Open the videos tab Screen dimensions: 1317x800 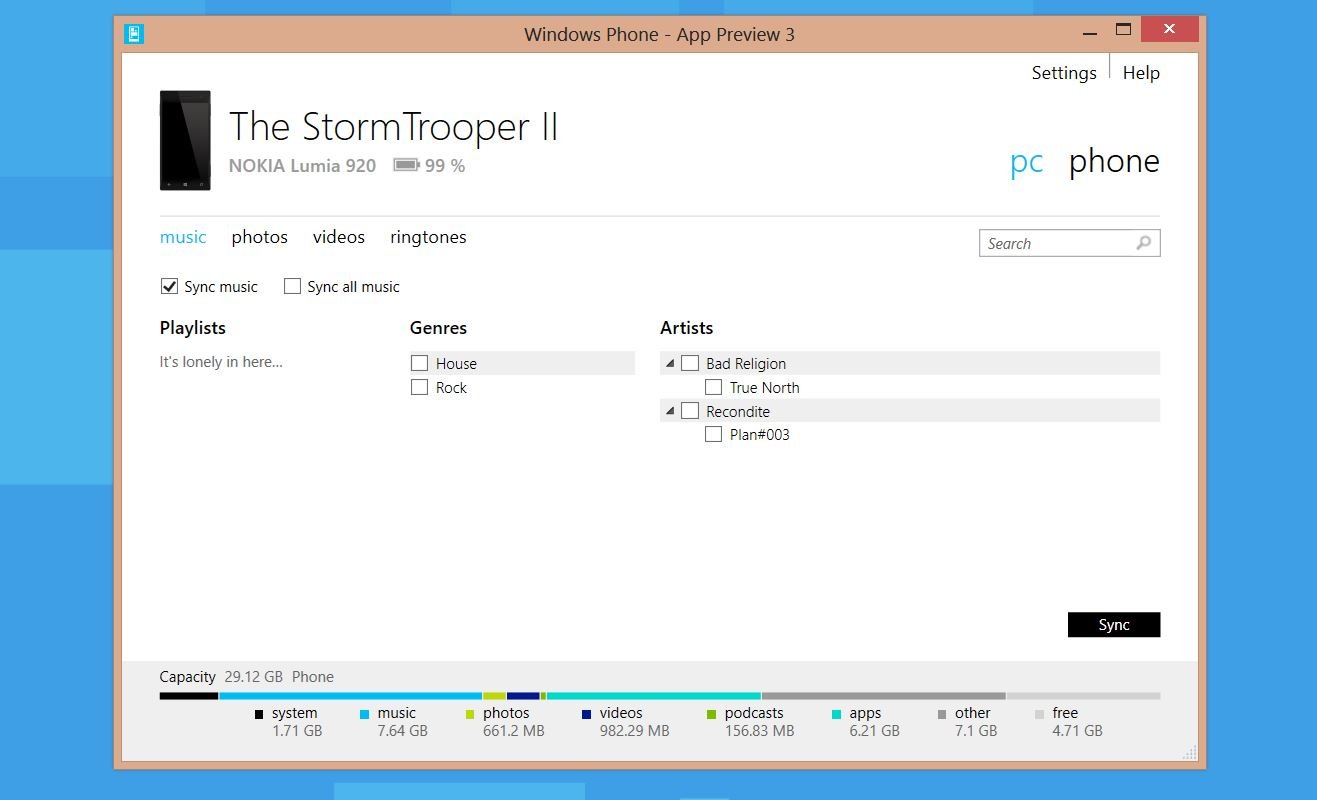[x=338, y=237]
